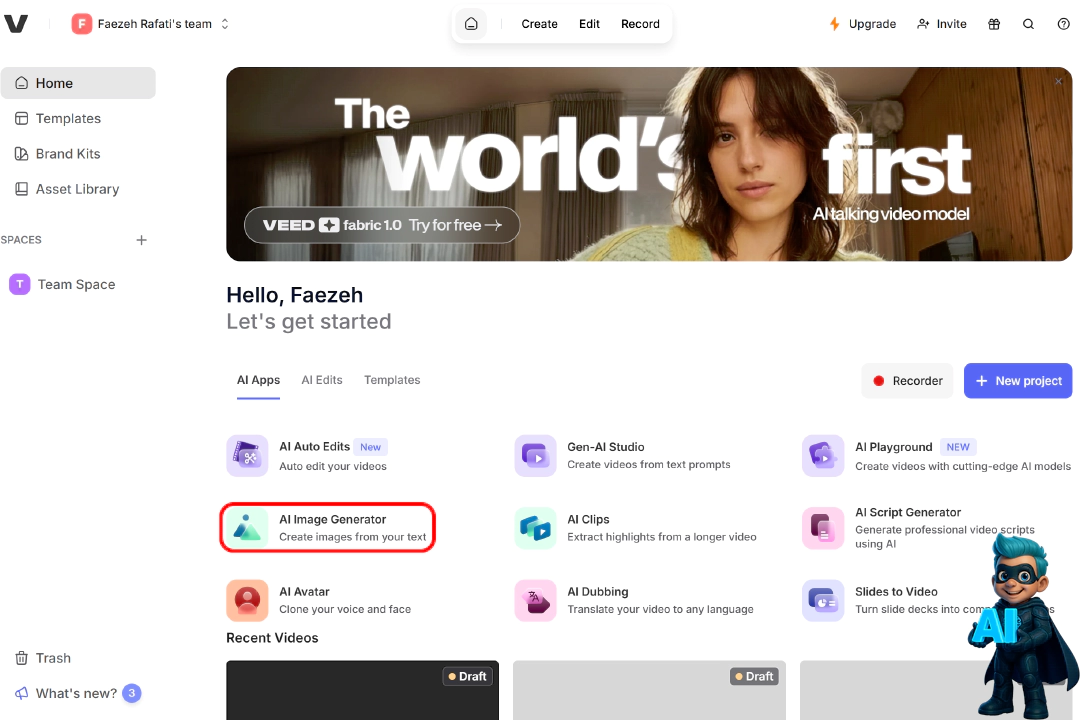This screenshot has height=720, width=1080.
Task: Open the Gen-AI Studio app icon
Action: [x=535, y=456]
